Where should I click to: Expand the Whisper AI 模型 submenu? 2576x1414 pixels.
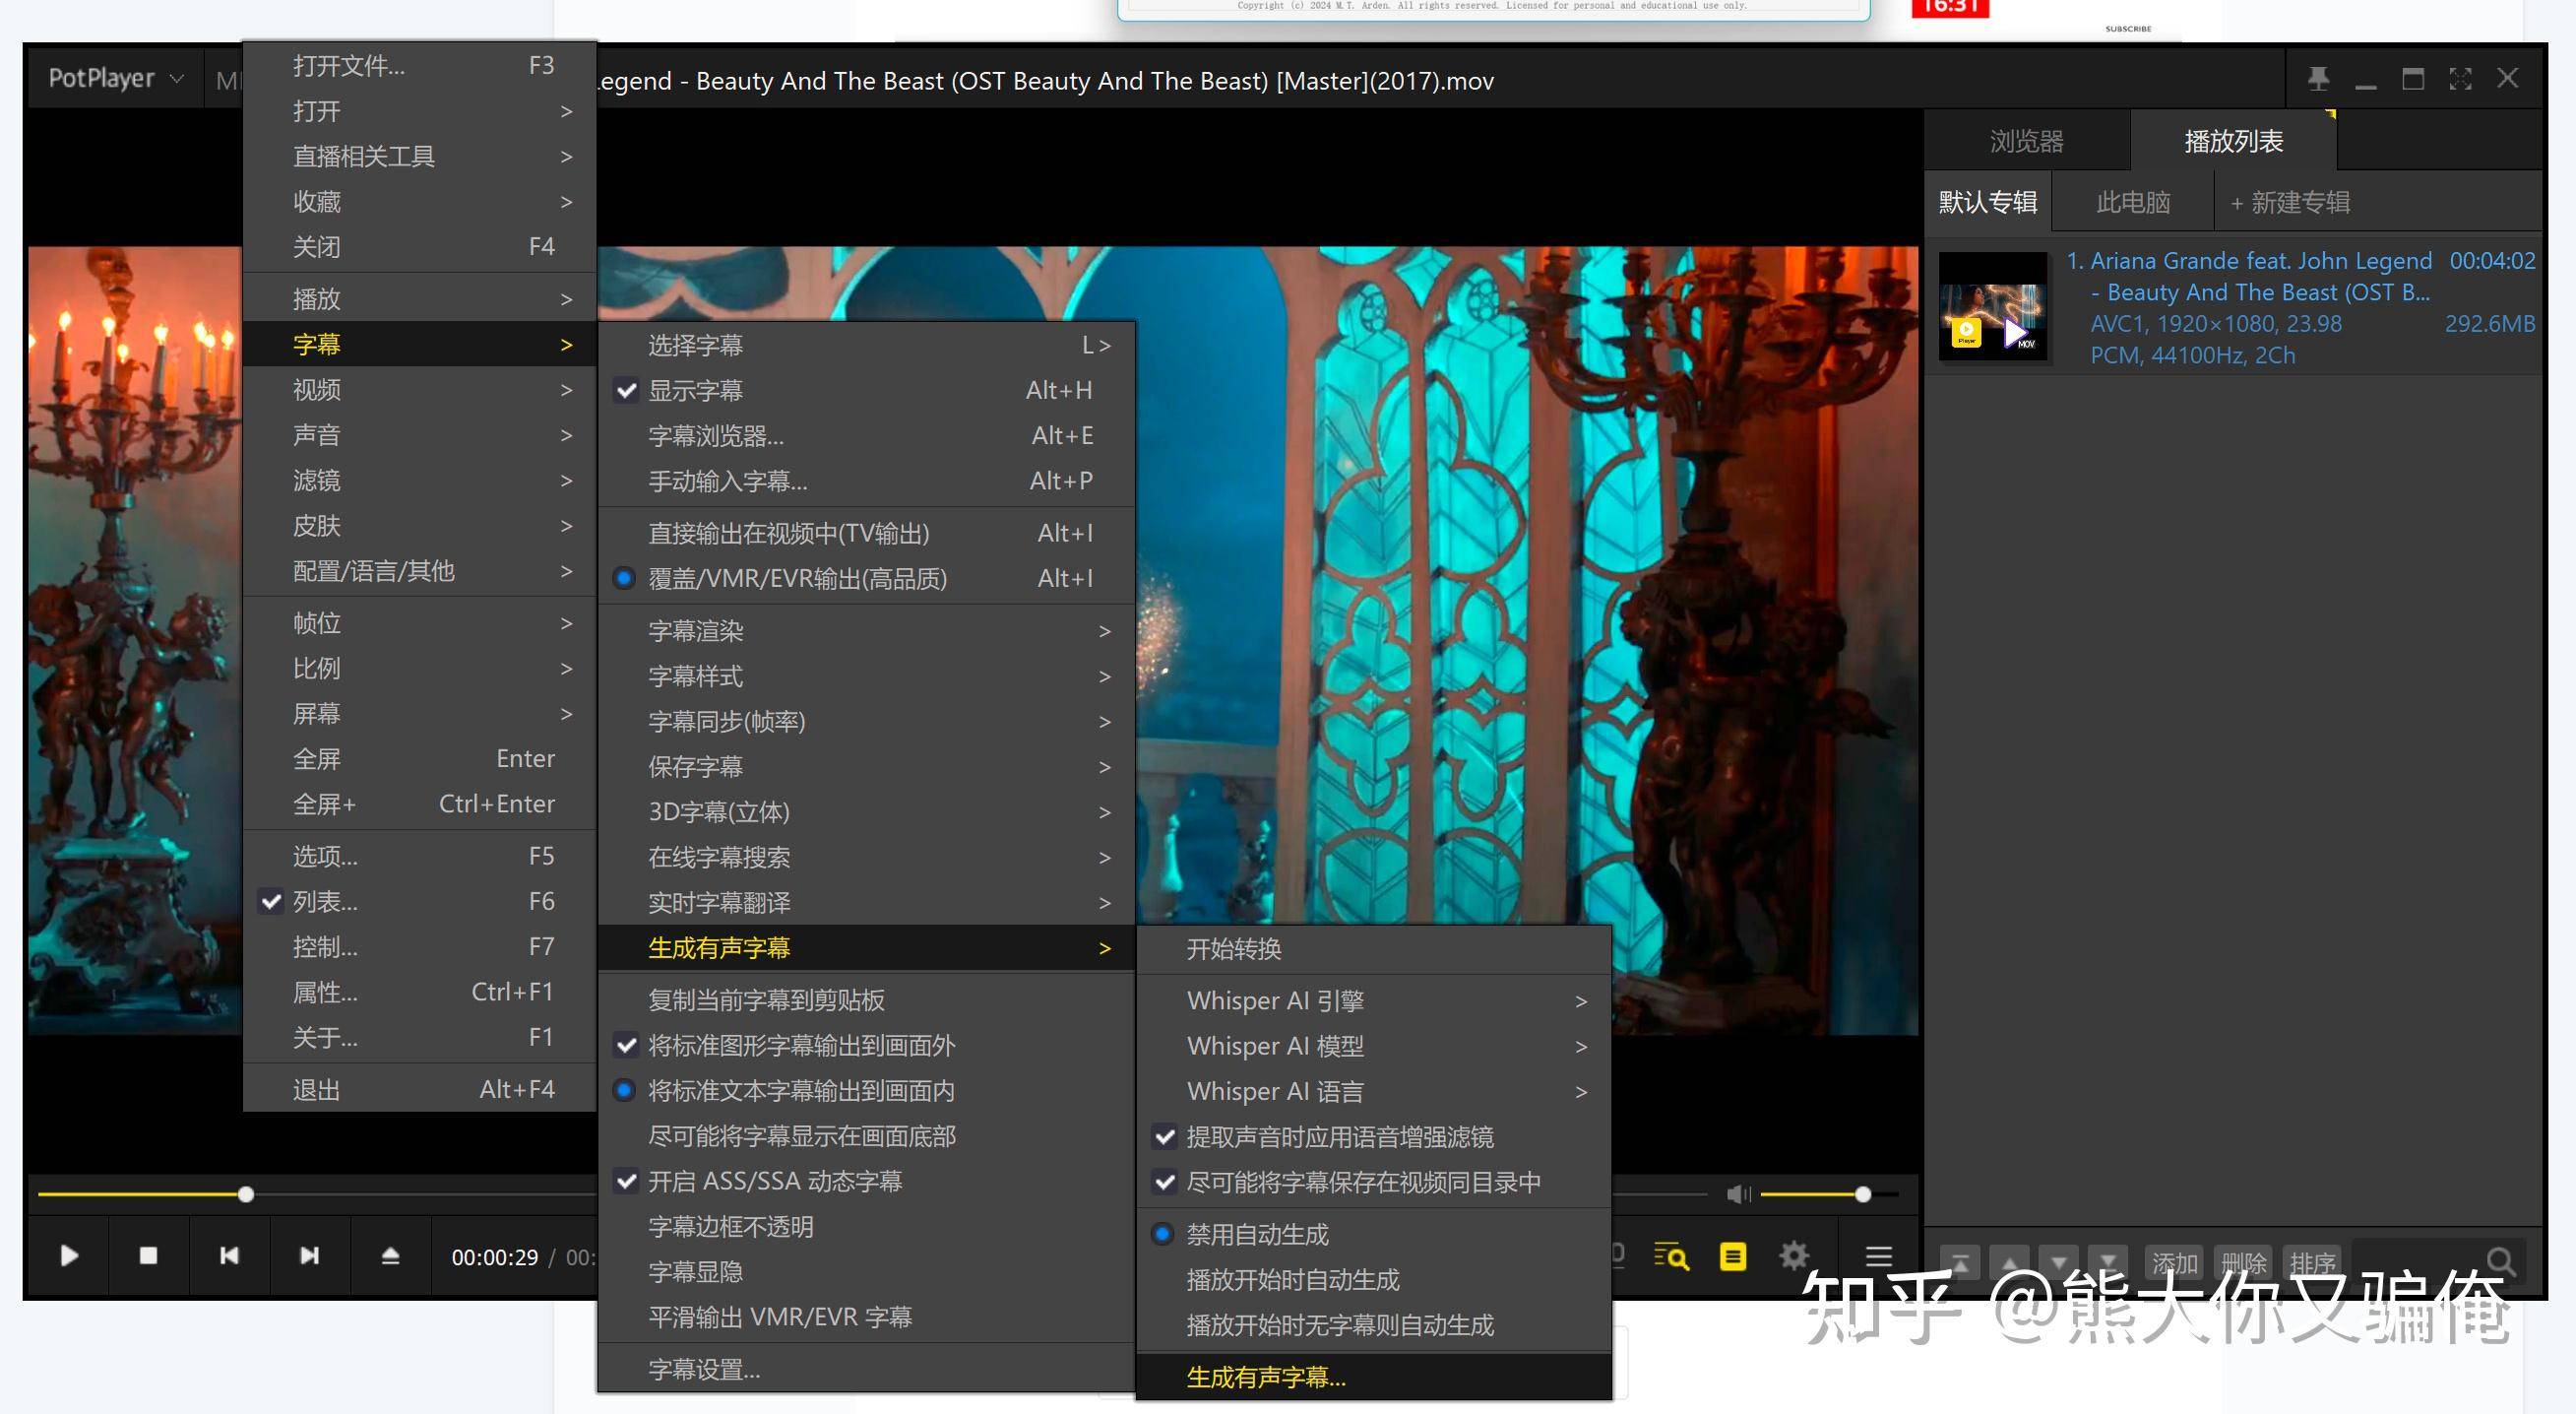(1374, 1046)
